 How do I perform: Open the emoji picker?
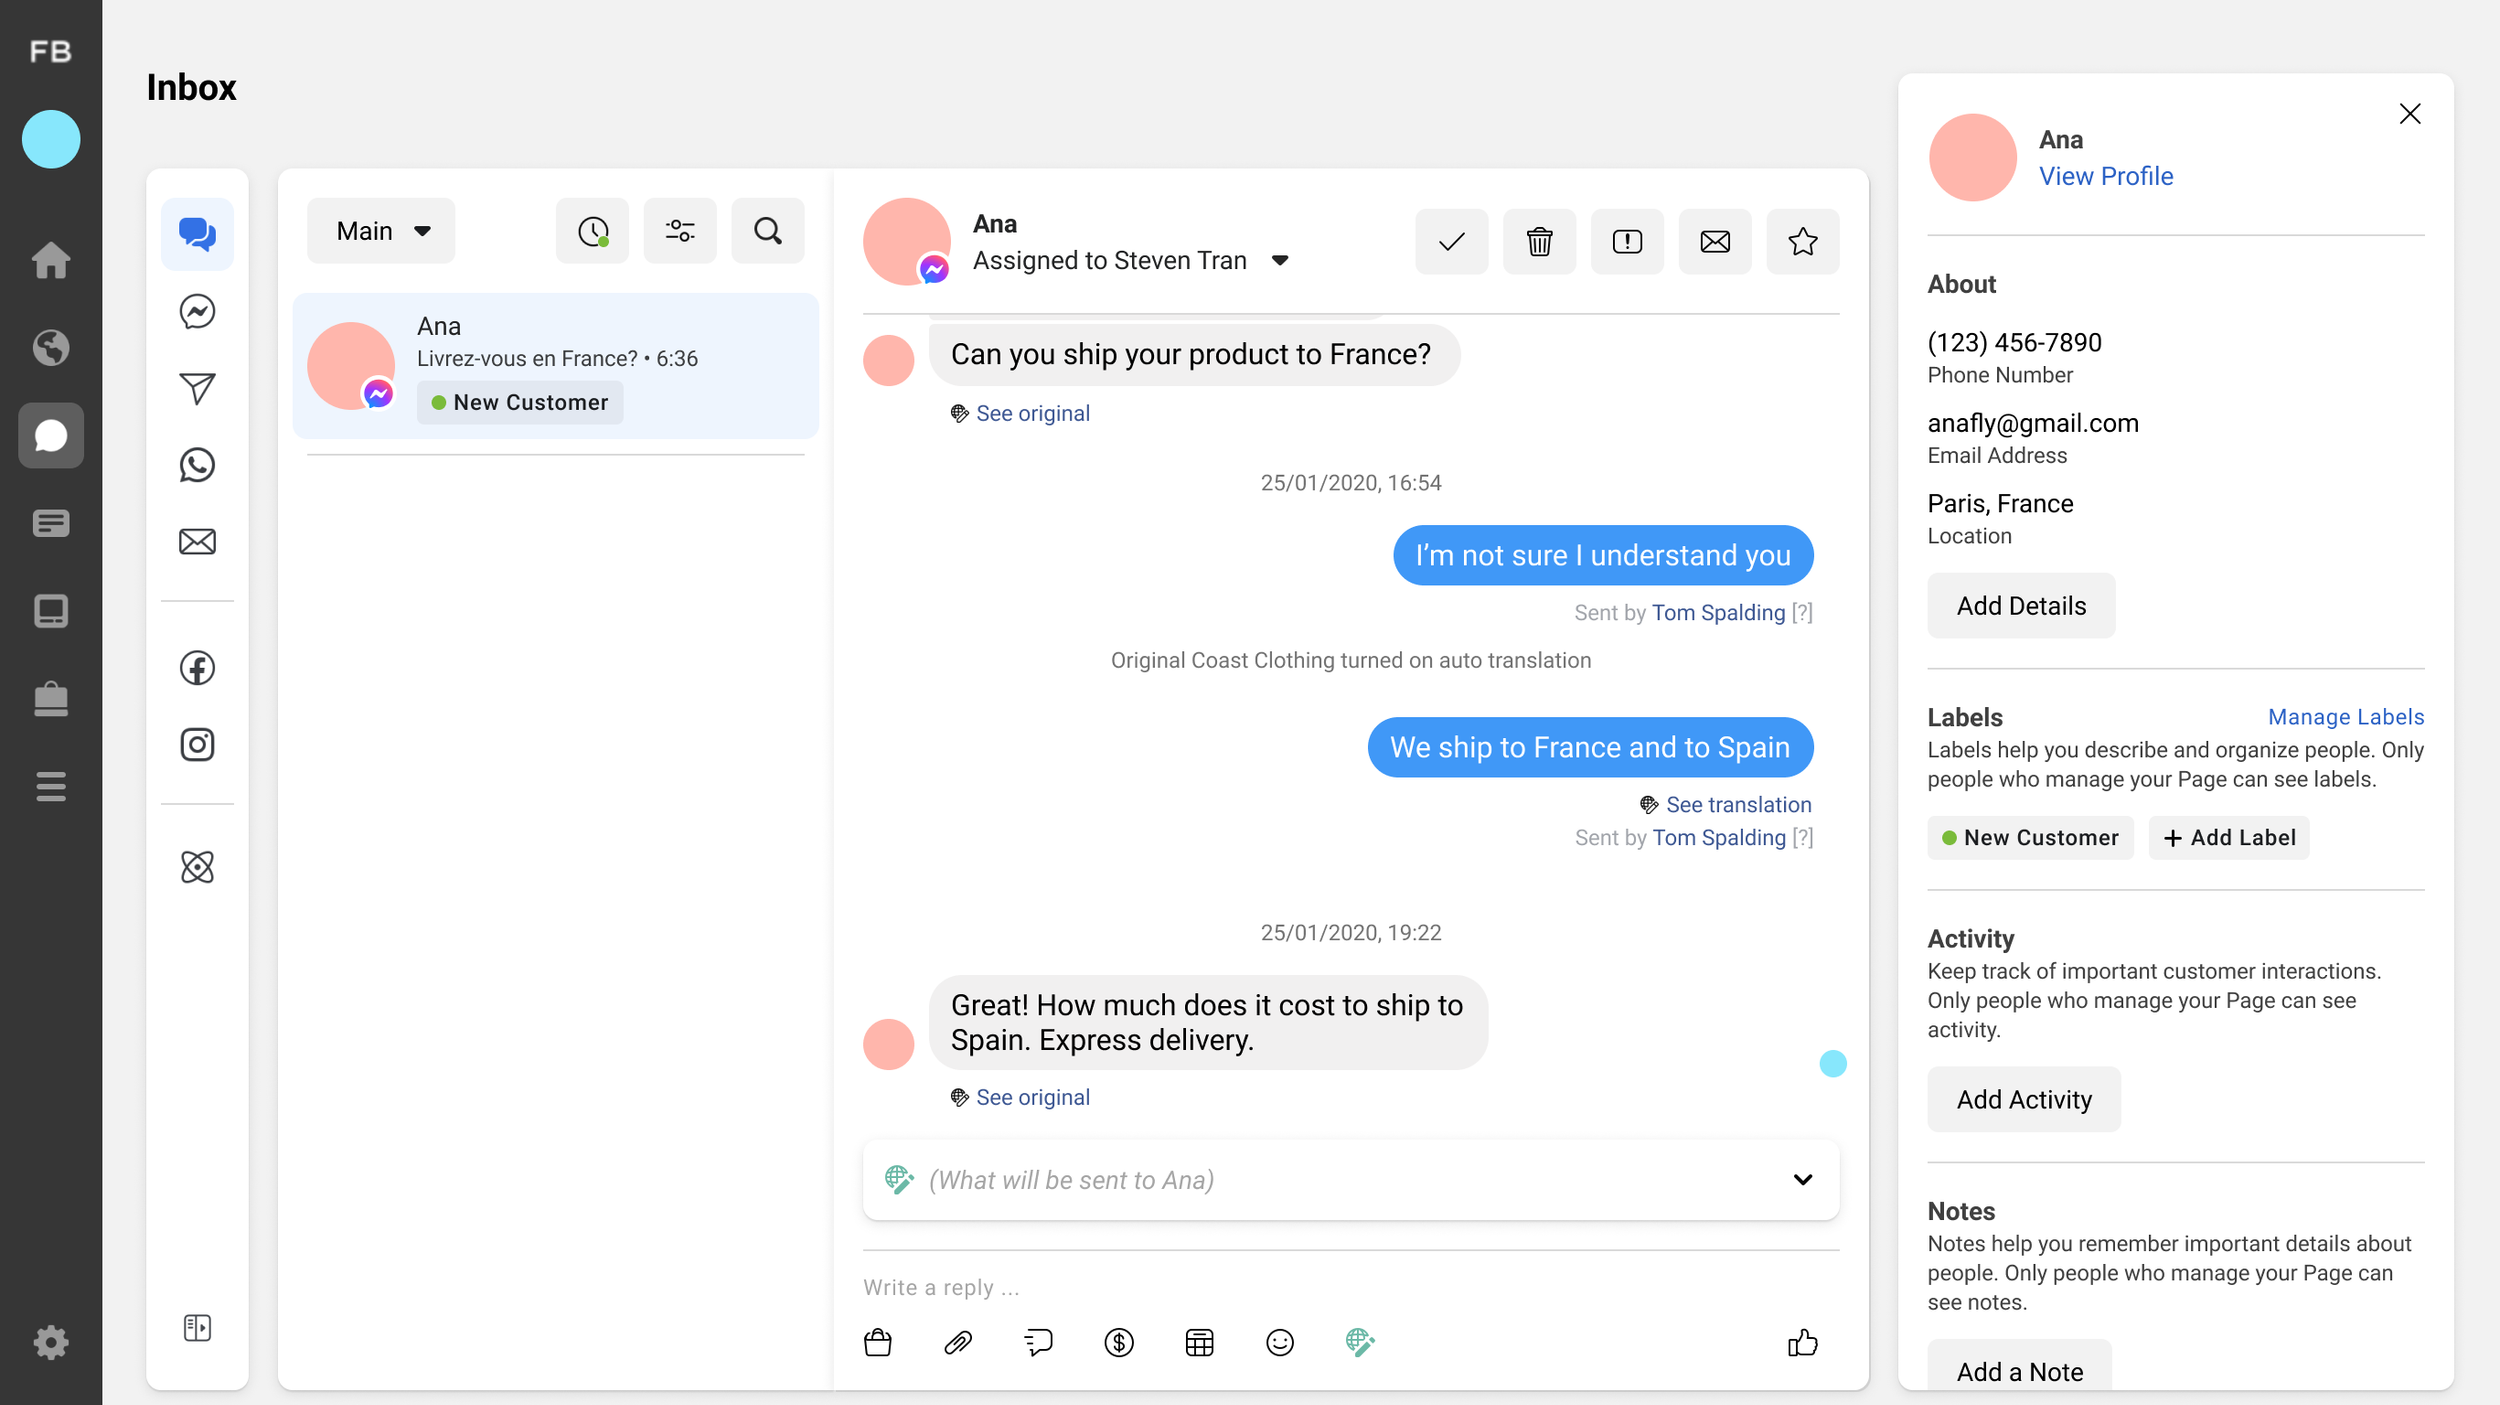[x=1280, y=1342]
